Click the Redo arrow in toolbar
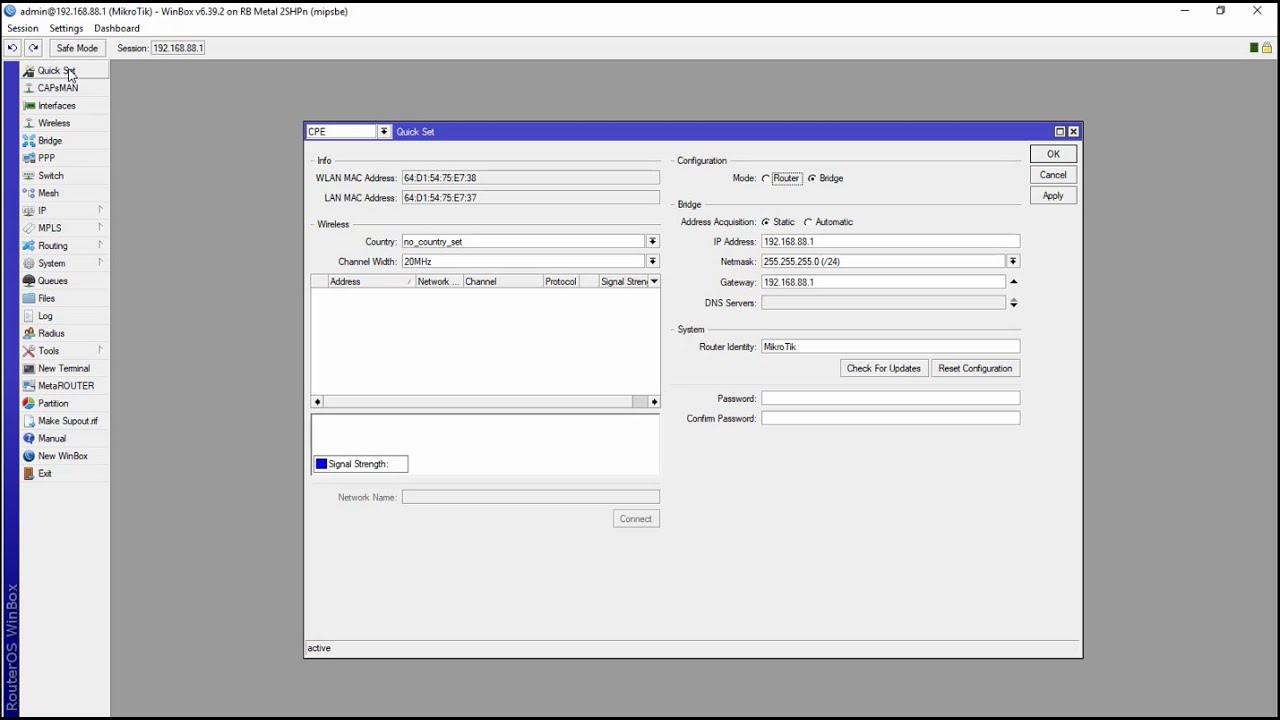The image size is (1280, 720). [x=33, y=48]
